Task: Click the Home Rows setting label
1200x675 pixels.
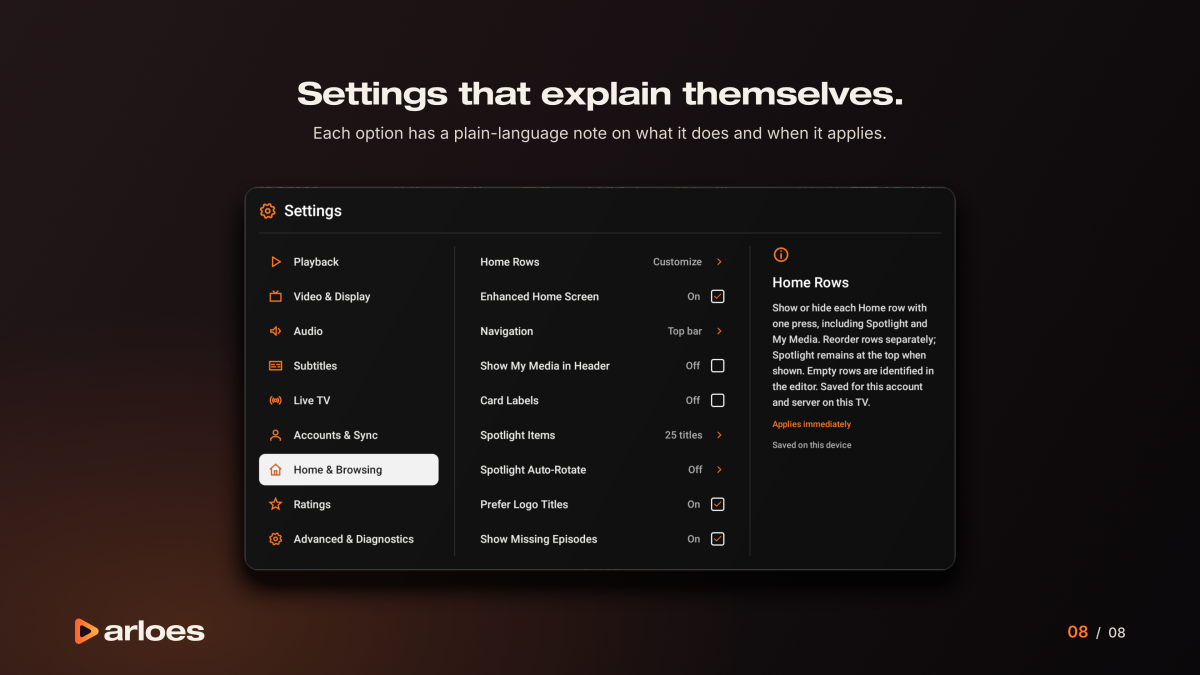Action: [509, 262]
